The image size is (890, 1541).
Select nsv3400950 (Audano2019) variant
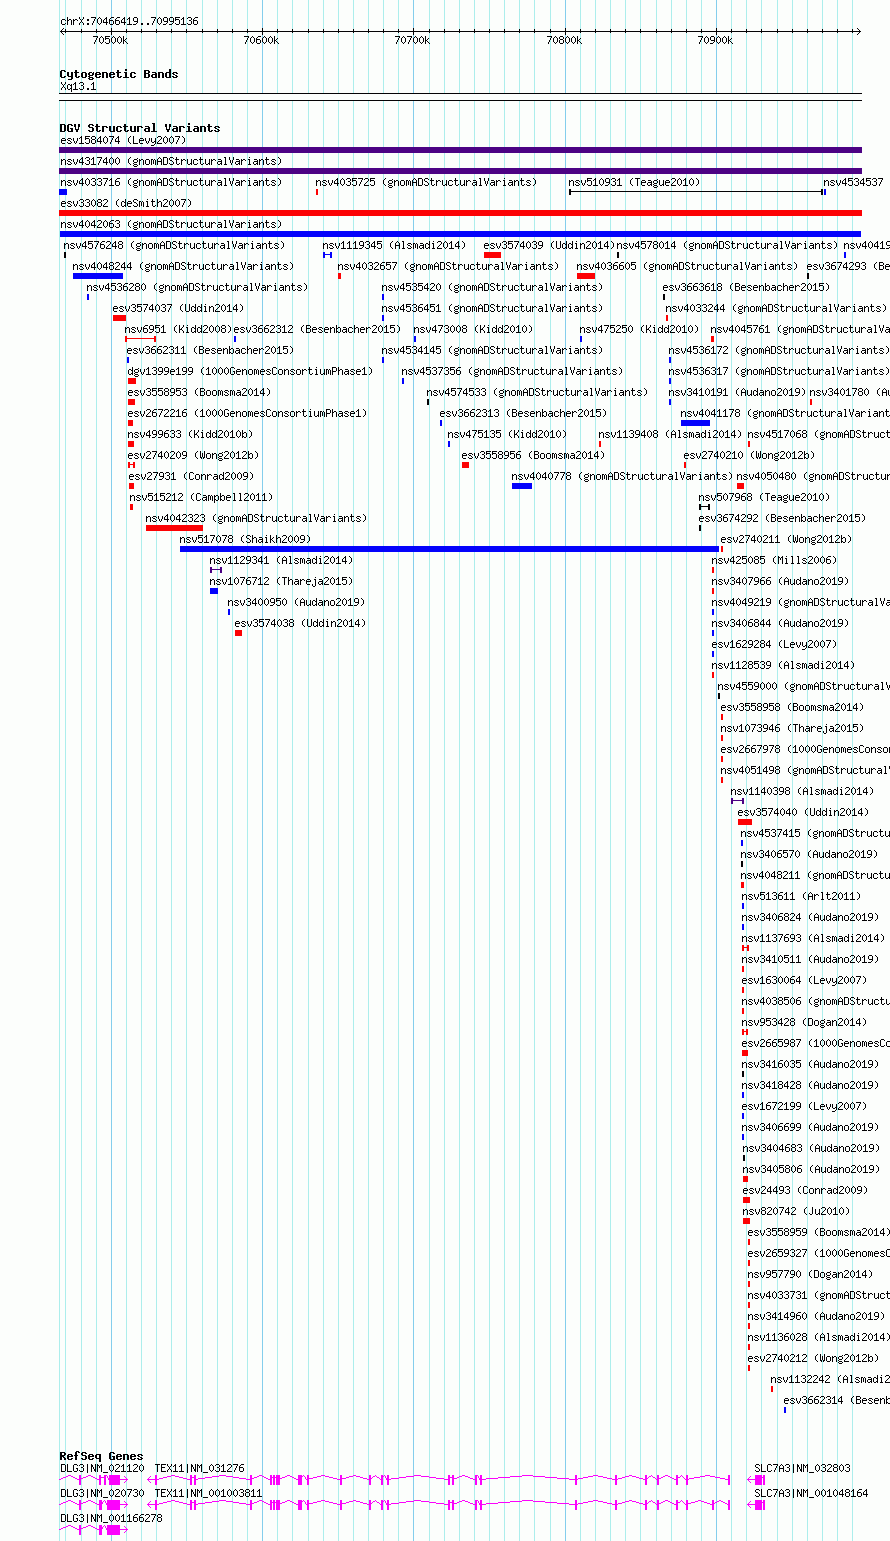point(296,602)
